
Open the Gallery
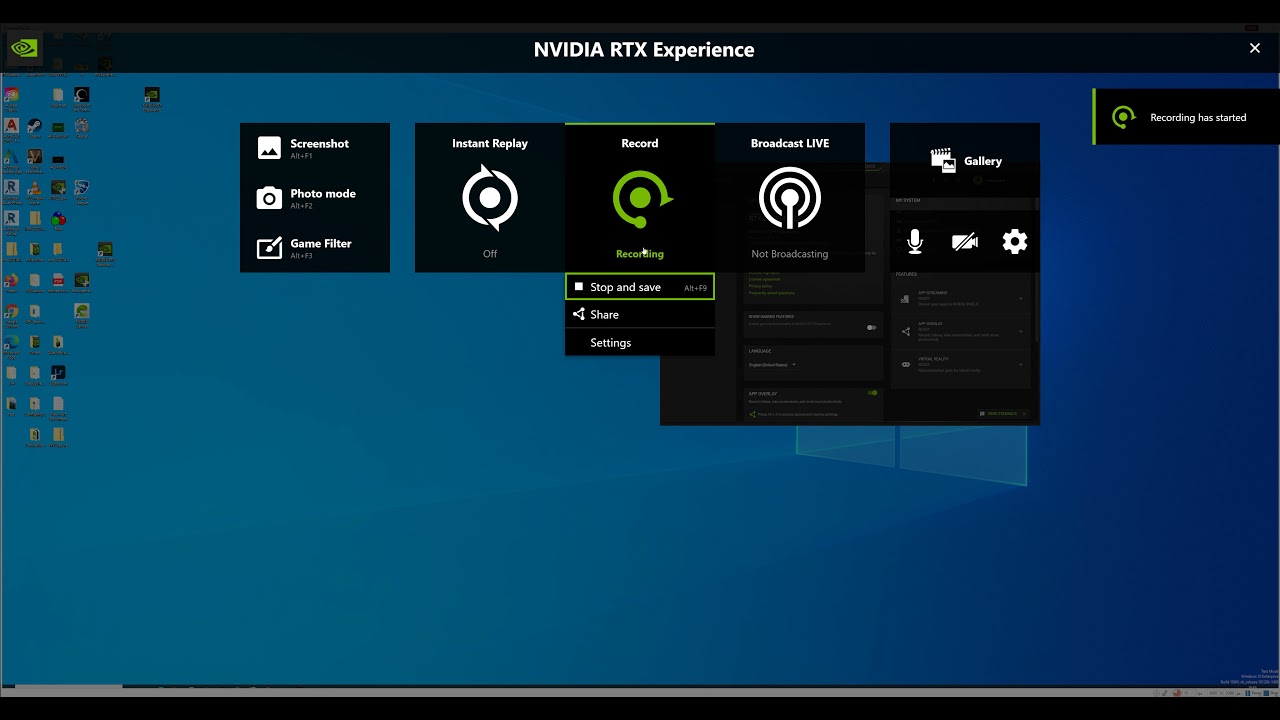click(966, 160)
